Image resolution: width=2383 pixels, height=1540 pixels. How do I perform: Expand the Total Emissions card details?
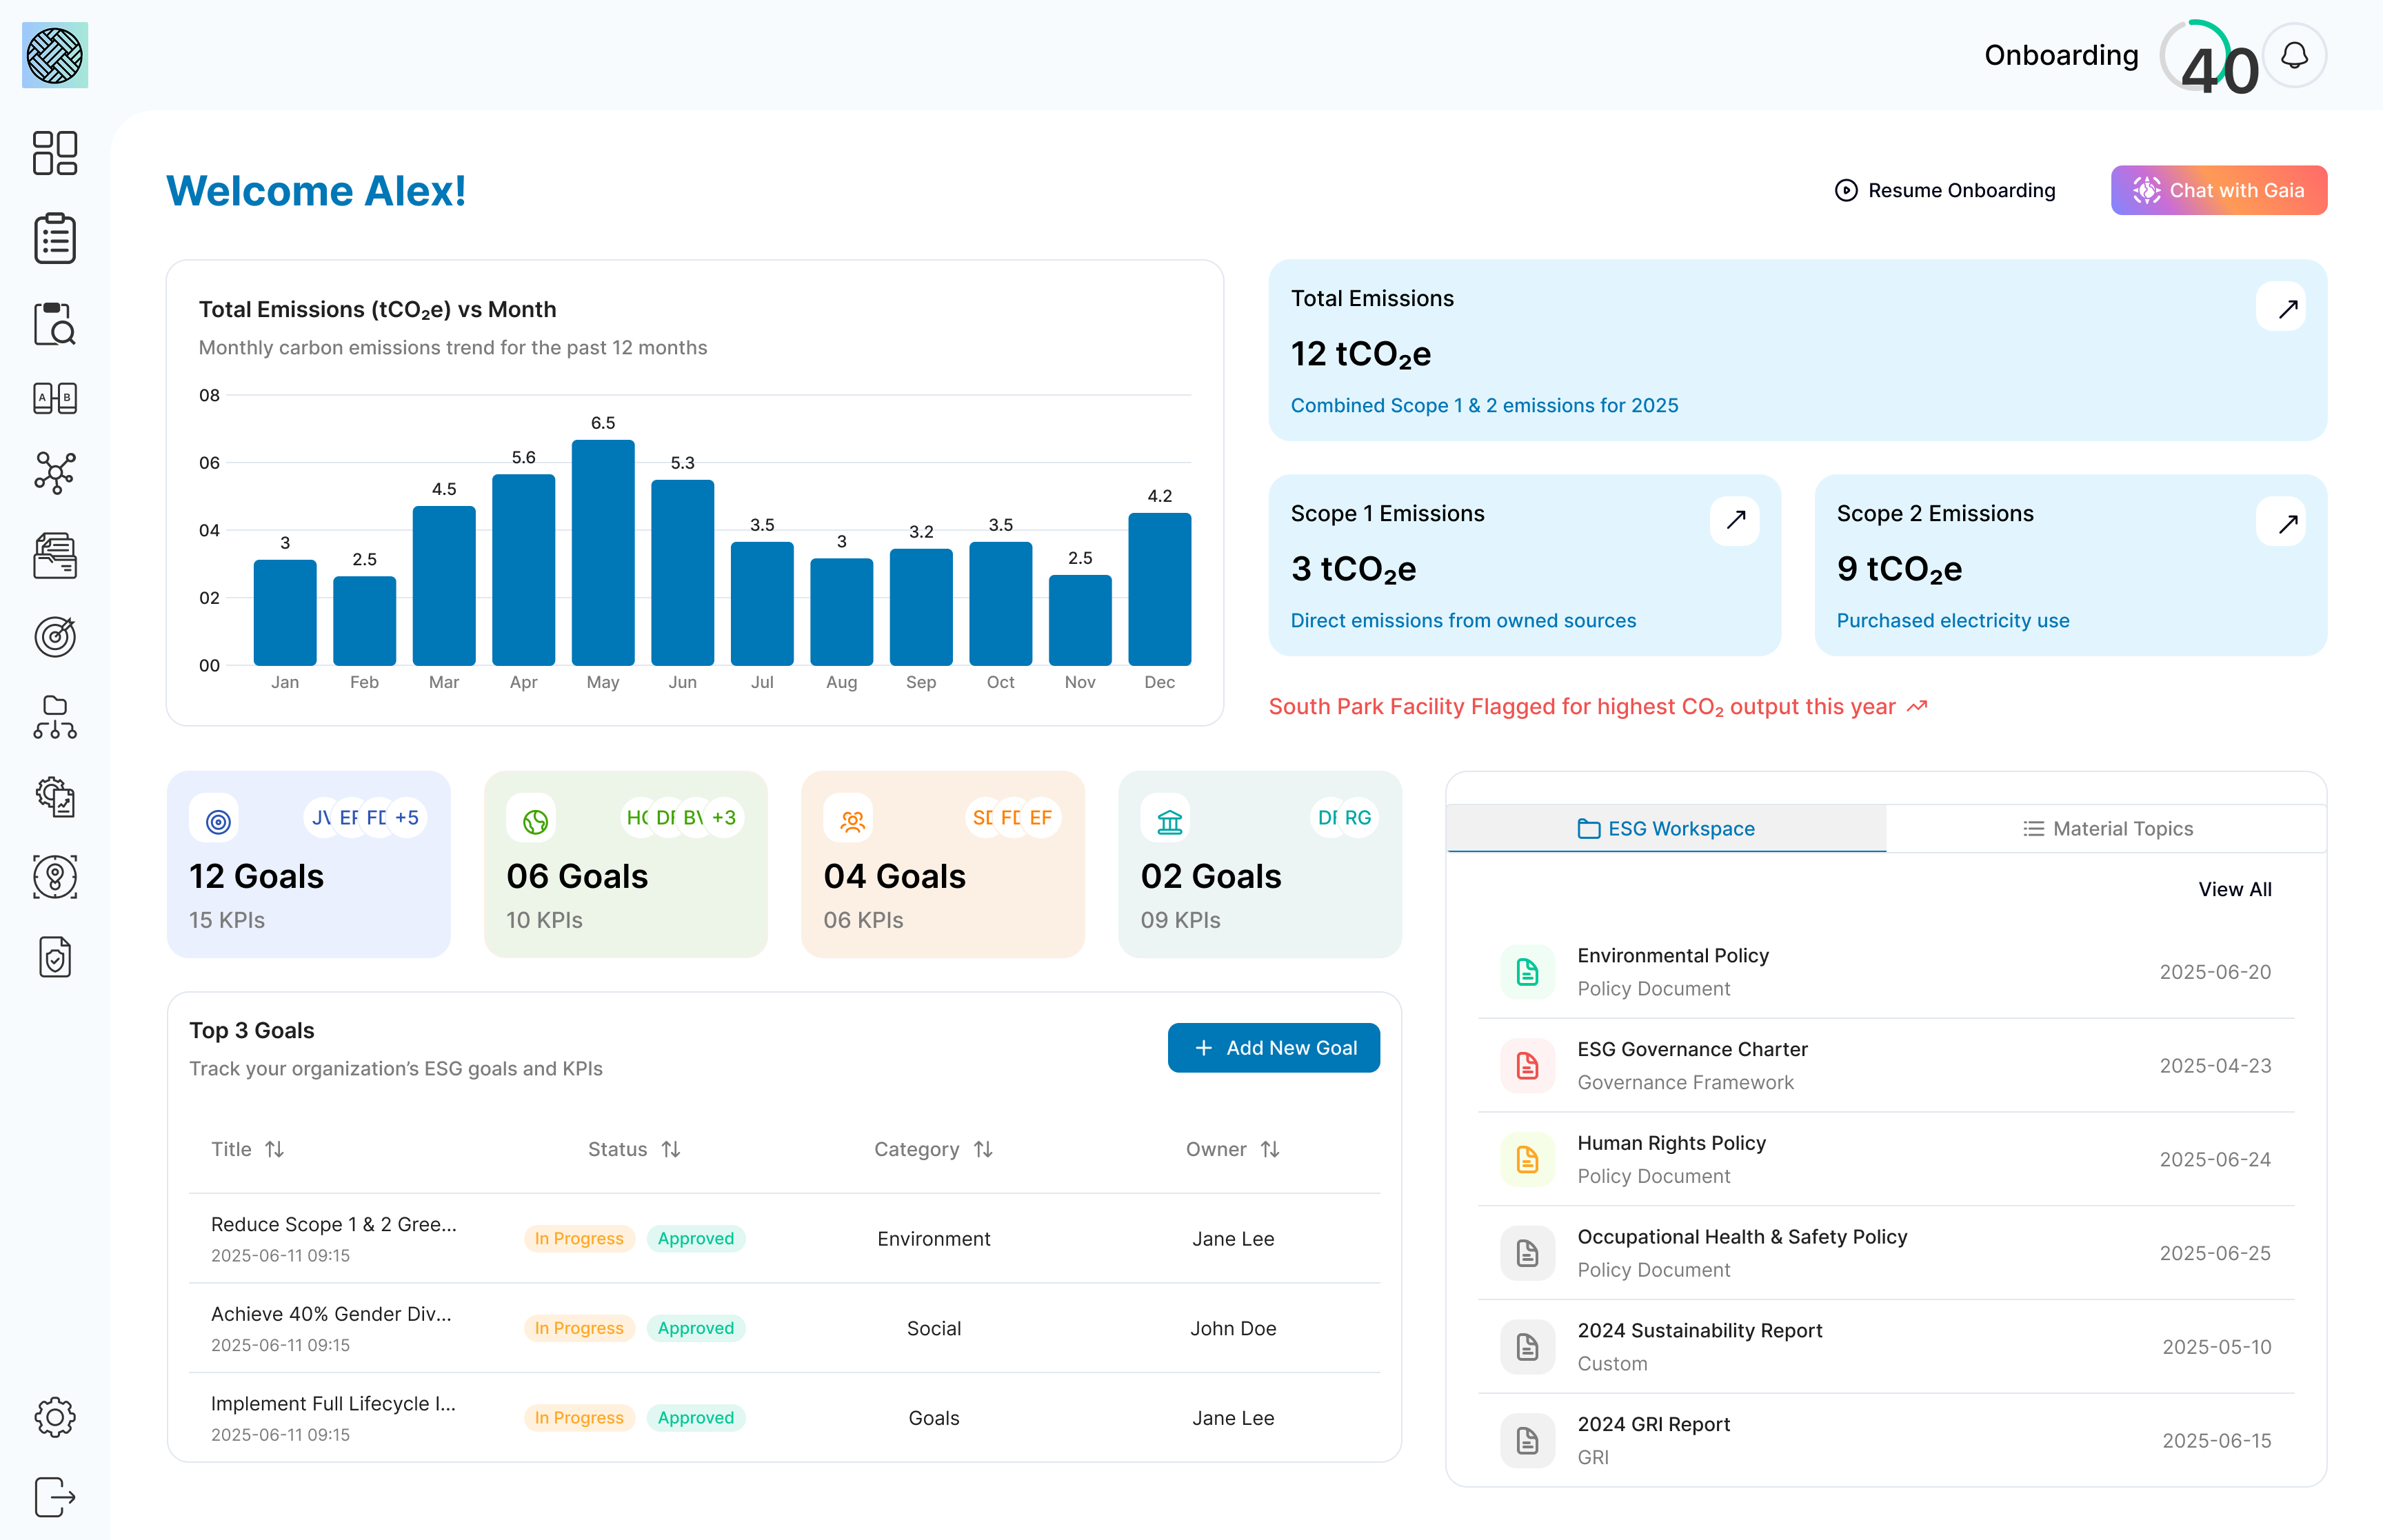(x=2284, y=308)
